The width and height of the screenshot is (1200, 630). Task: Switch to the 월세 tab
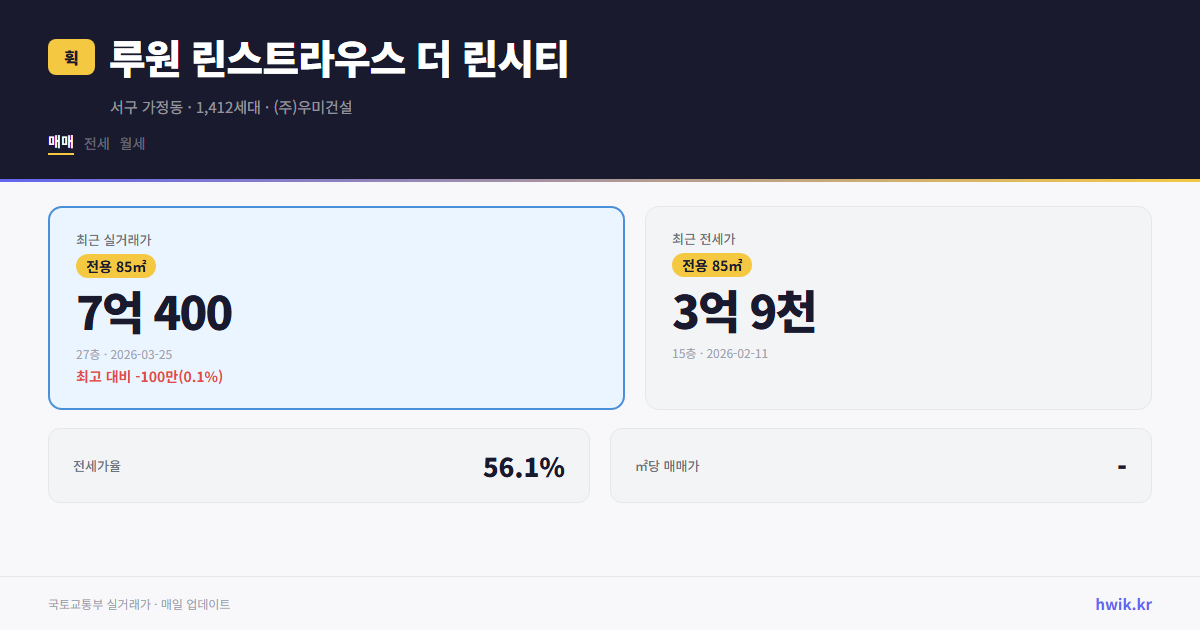pos(132,144)
